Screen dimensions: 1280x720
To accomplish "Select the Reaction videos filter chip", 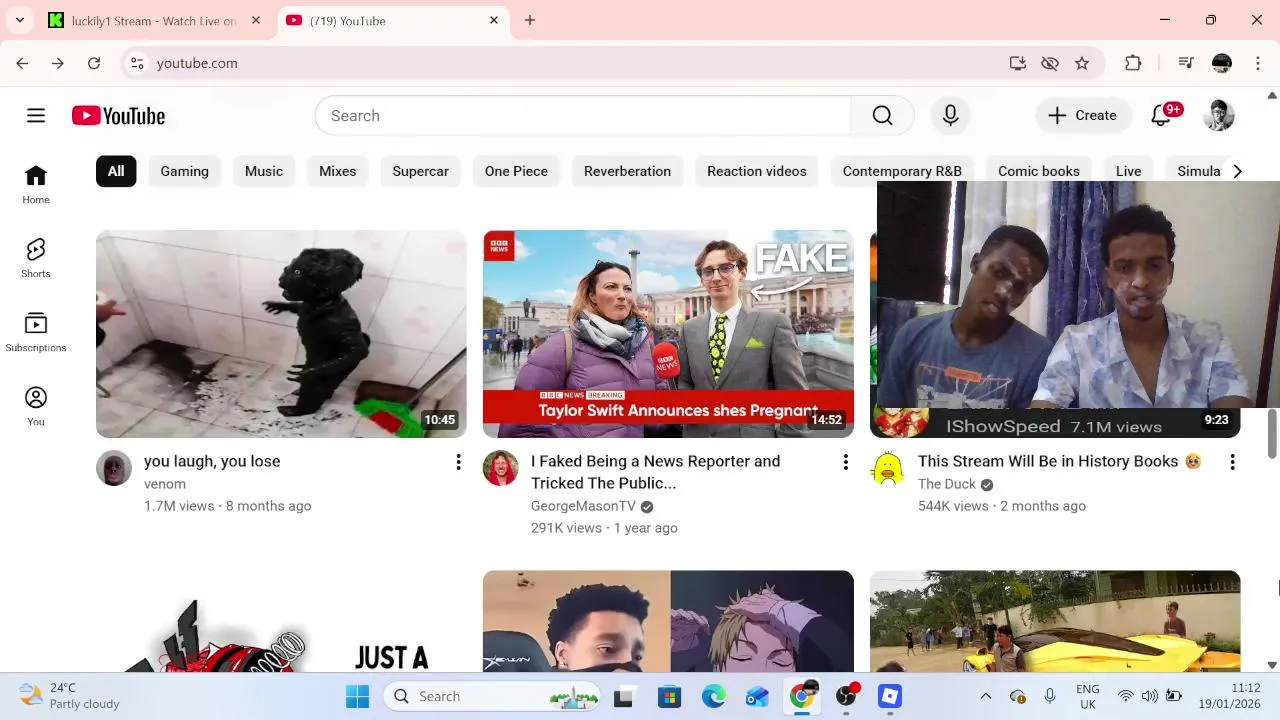I will tap(757, 171).
